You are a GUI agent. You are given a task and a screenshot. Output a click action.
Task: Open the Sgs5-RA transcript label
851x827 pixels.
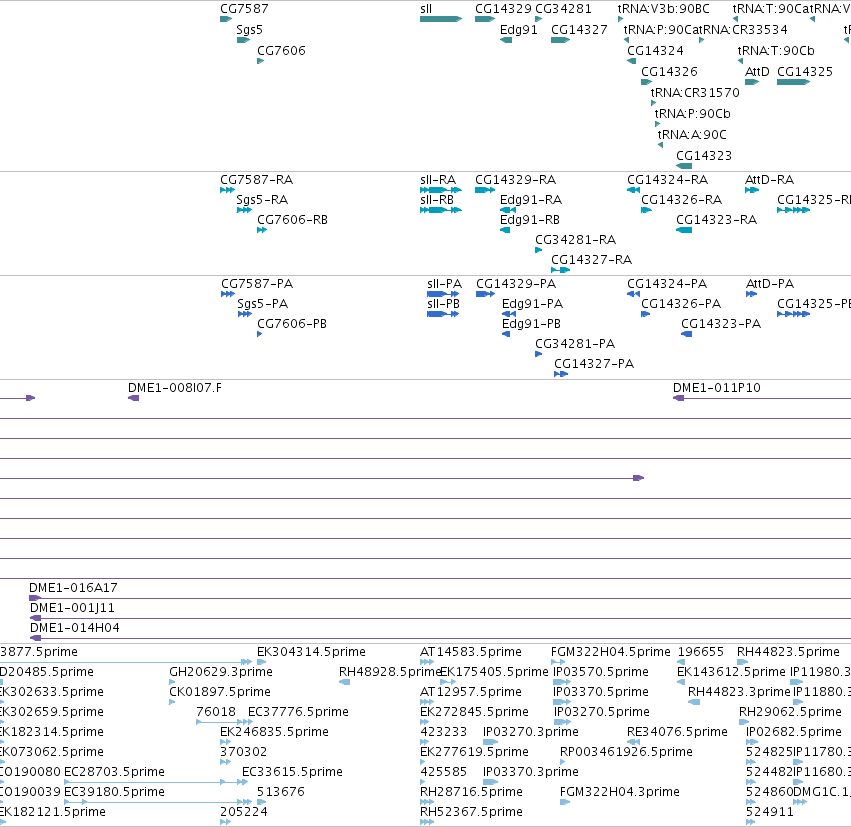[262, 200]
